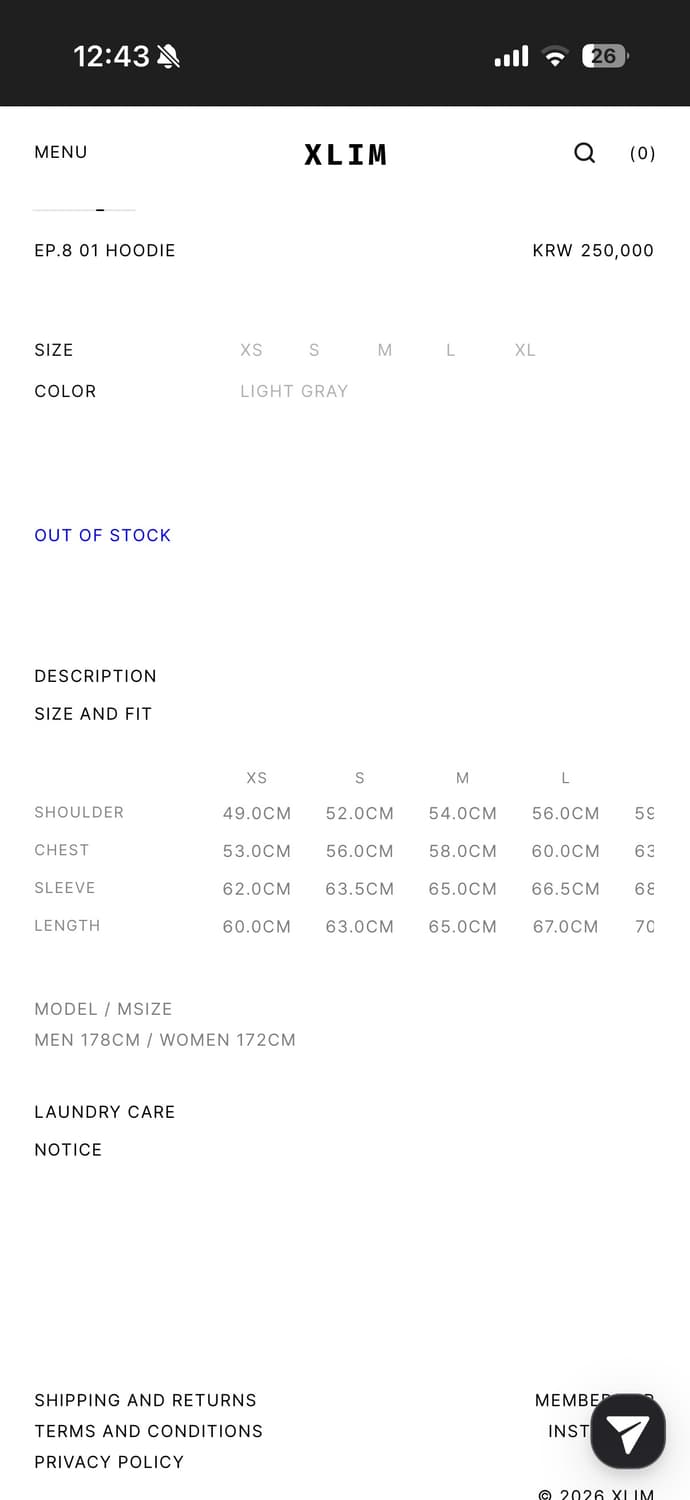Open SHIPPING AND RETURNS page
This screenshot has width=690, height=1500.
[x=145, y=1400]
